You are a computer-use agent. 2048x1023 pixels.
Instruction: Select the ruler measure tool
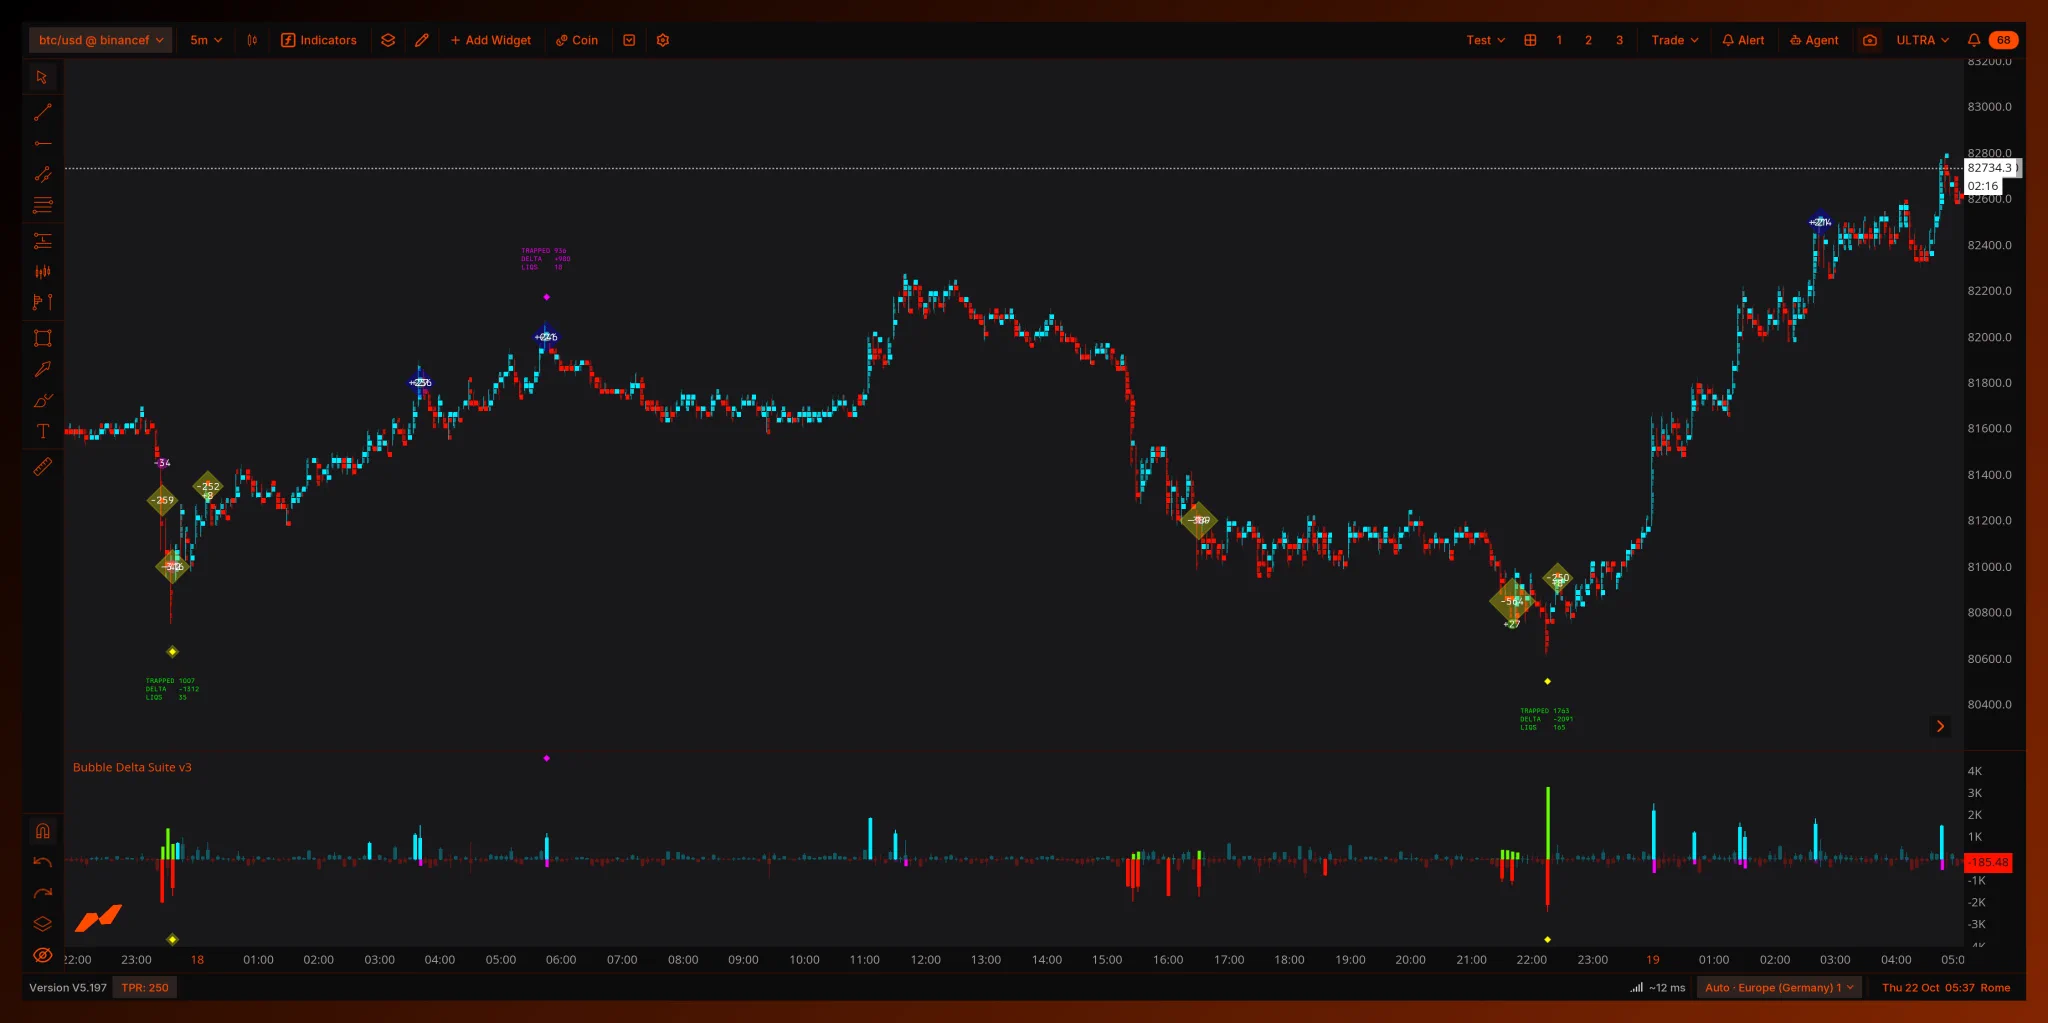coord(42,466)
